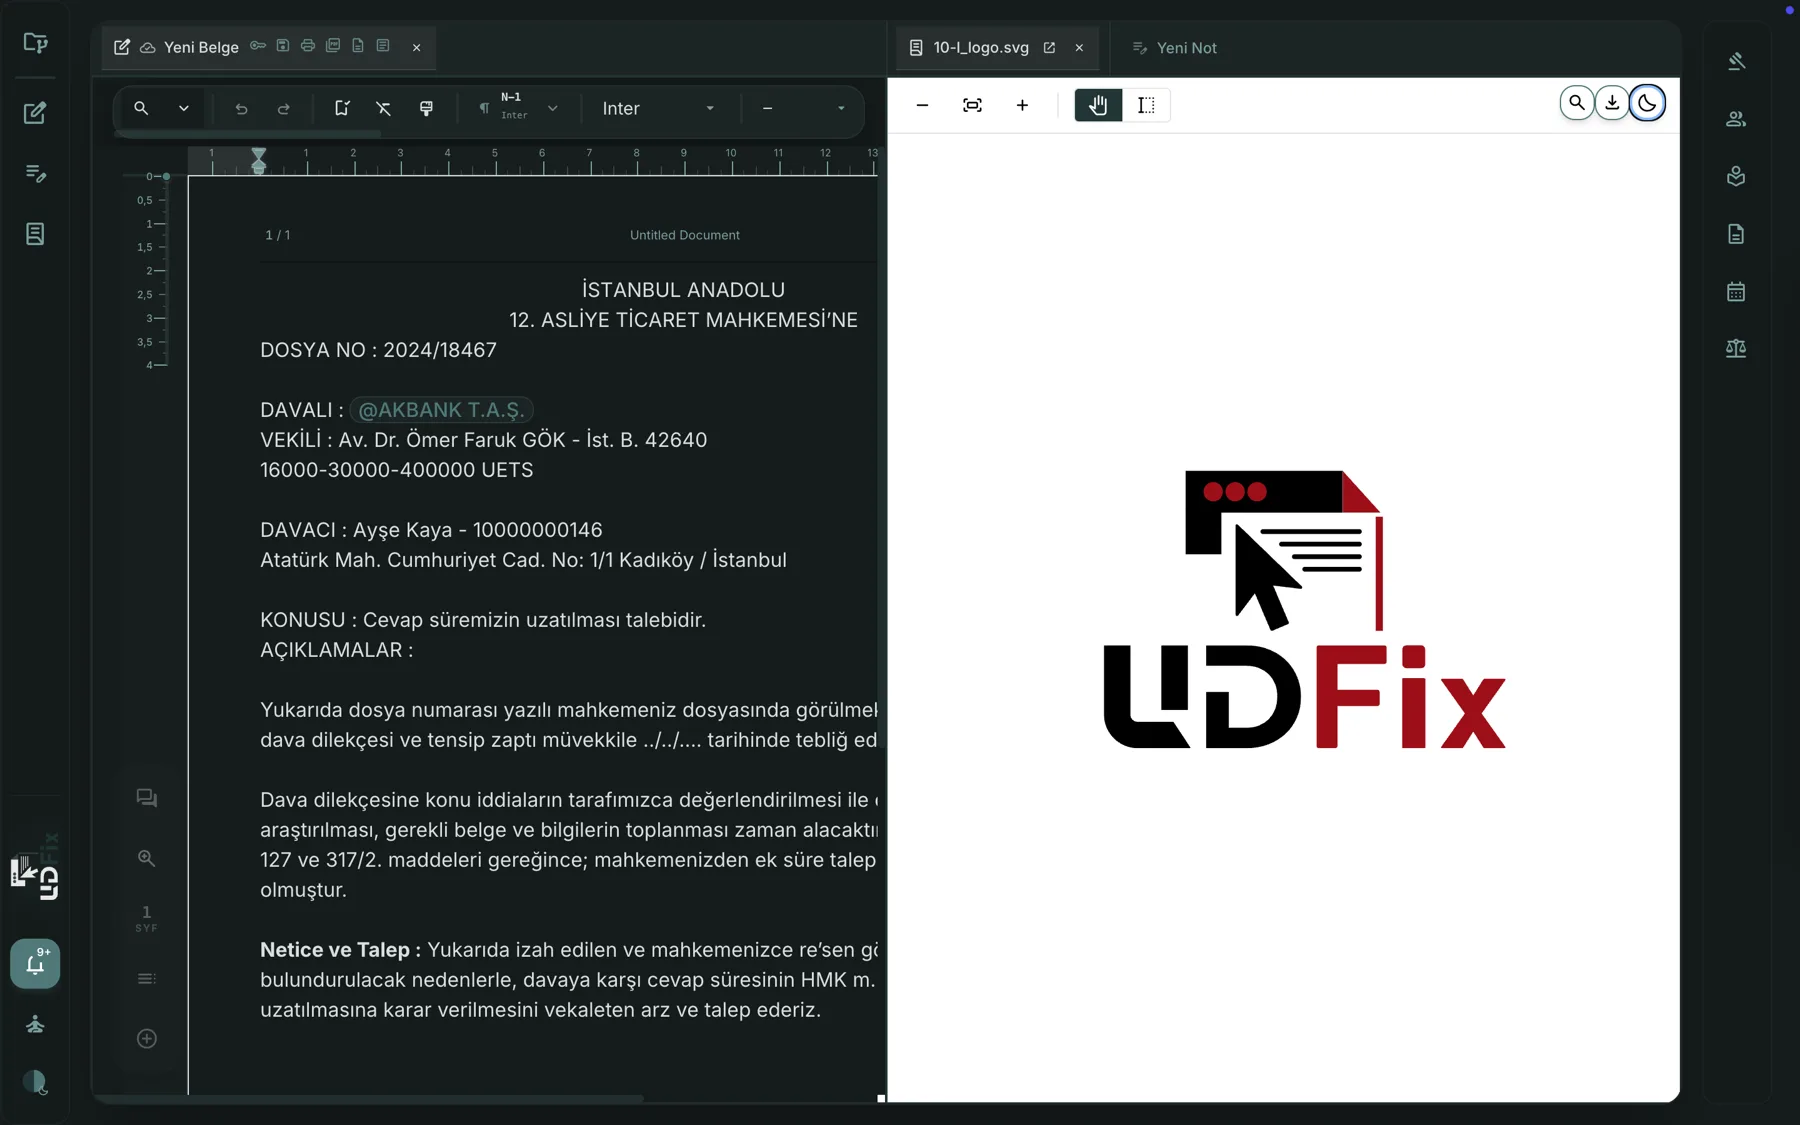Click the plus-circle icon below the document tools
Screen dimensions: 1800x1125
click(x=147, y=1039)
